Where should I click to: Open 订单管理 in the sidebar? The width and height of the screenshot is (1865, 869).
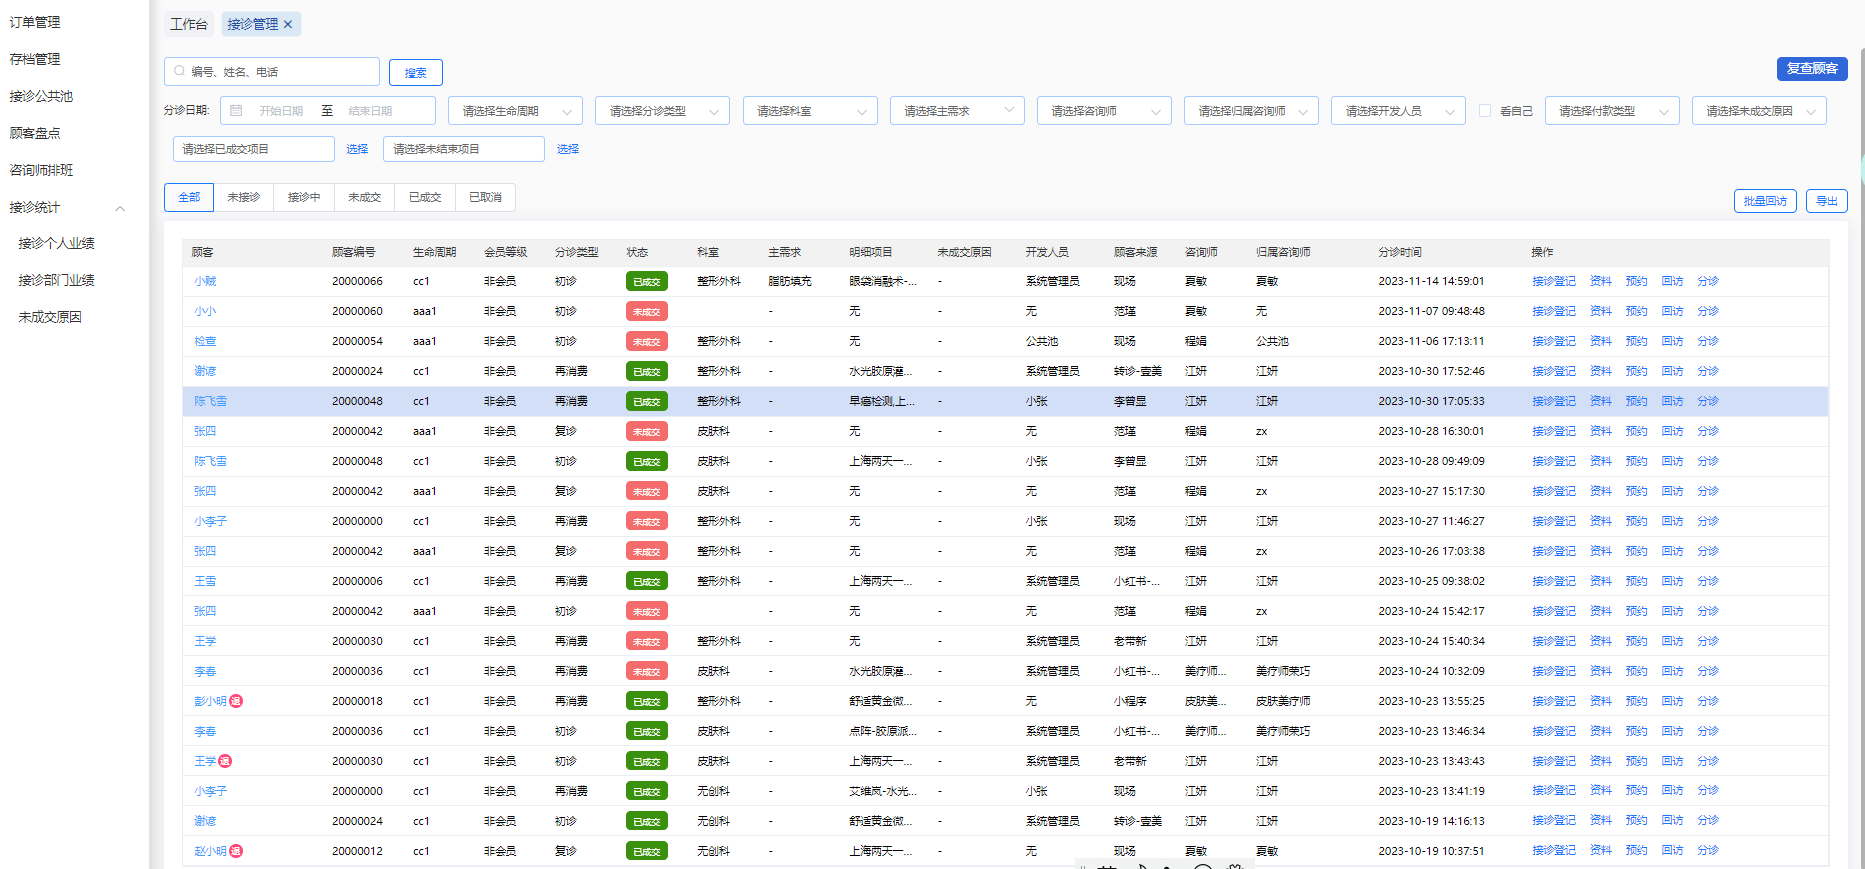coord(35,22)
